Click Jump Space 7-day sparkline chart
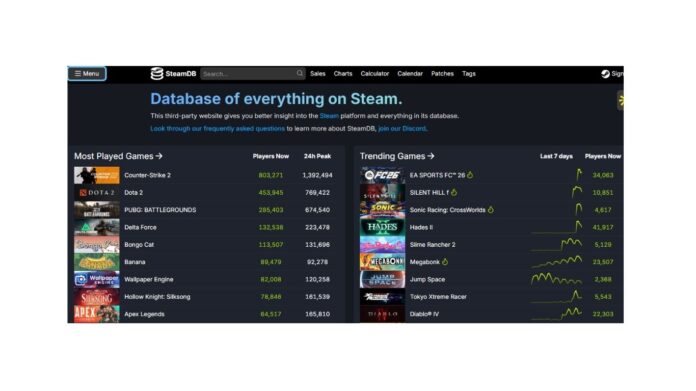696x391 pixels. (x=557, y=279)
